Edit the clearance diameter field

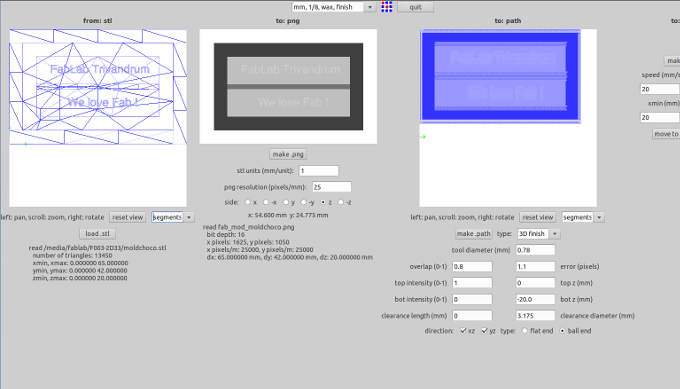[x=536, y=316]
